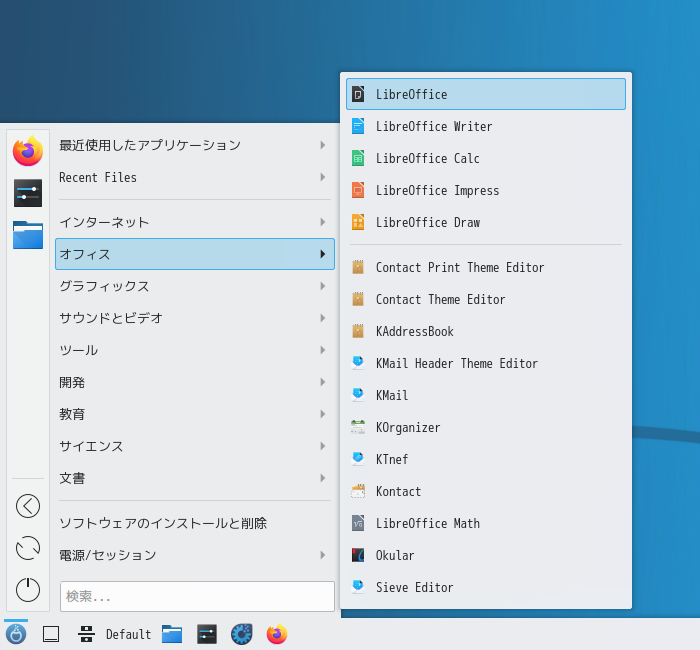The width and height of the screenshot is (700, 650).
Task: Open LibreOffice Draw menu entry
Action: (x=486, y=222)
